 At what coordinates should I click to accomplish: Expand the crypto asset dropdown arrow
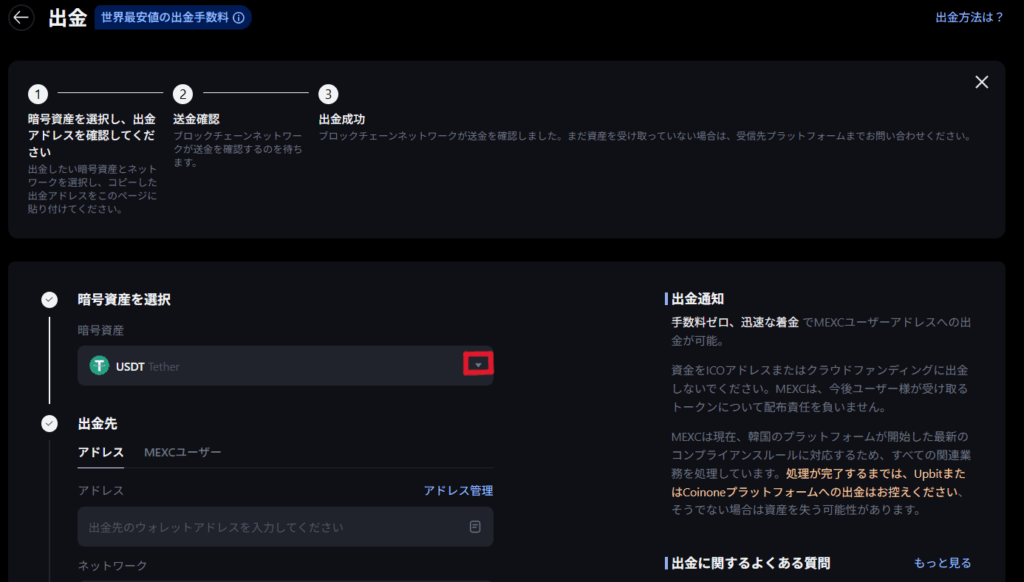[478, 365]
